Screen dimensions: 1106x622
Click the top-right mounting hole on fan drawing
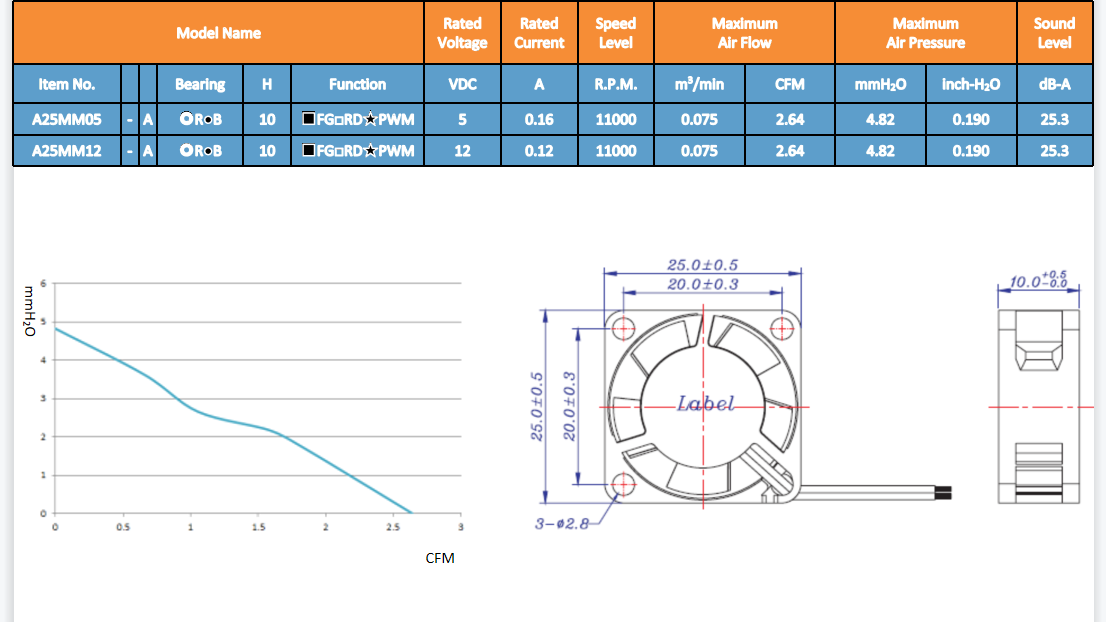click(x=783, y=328)
